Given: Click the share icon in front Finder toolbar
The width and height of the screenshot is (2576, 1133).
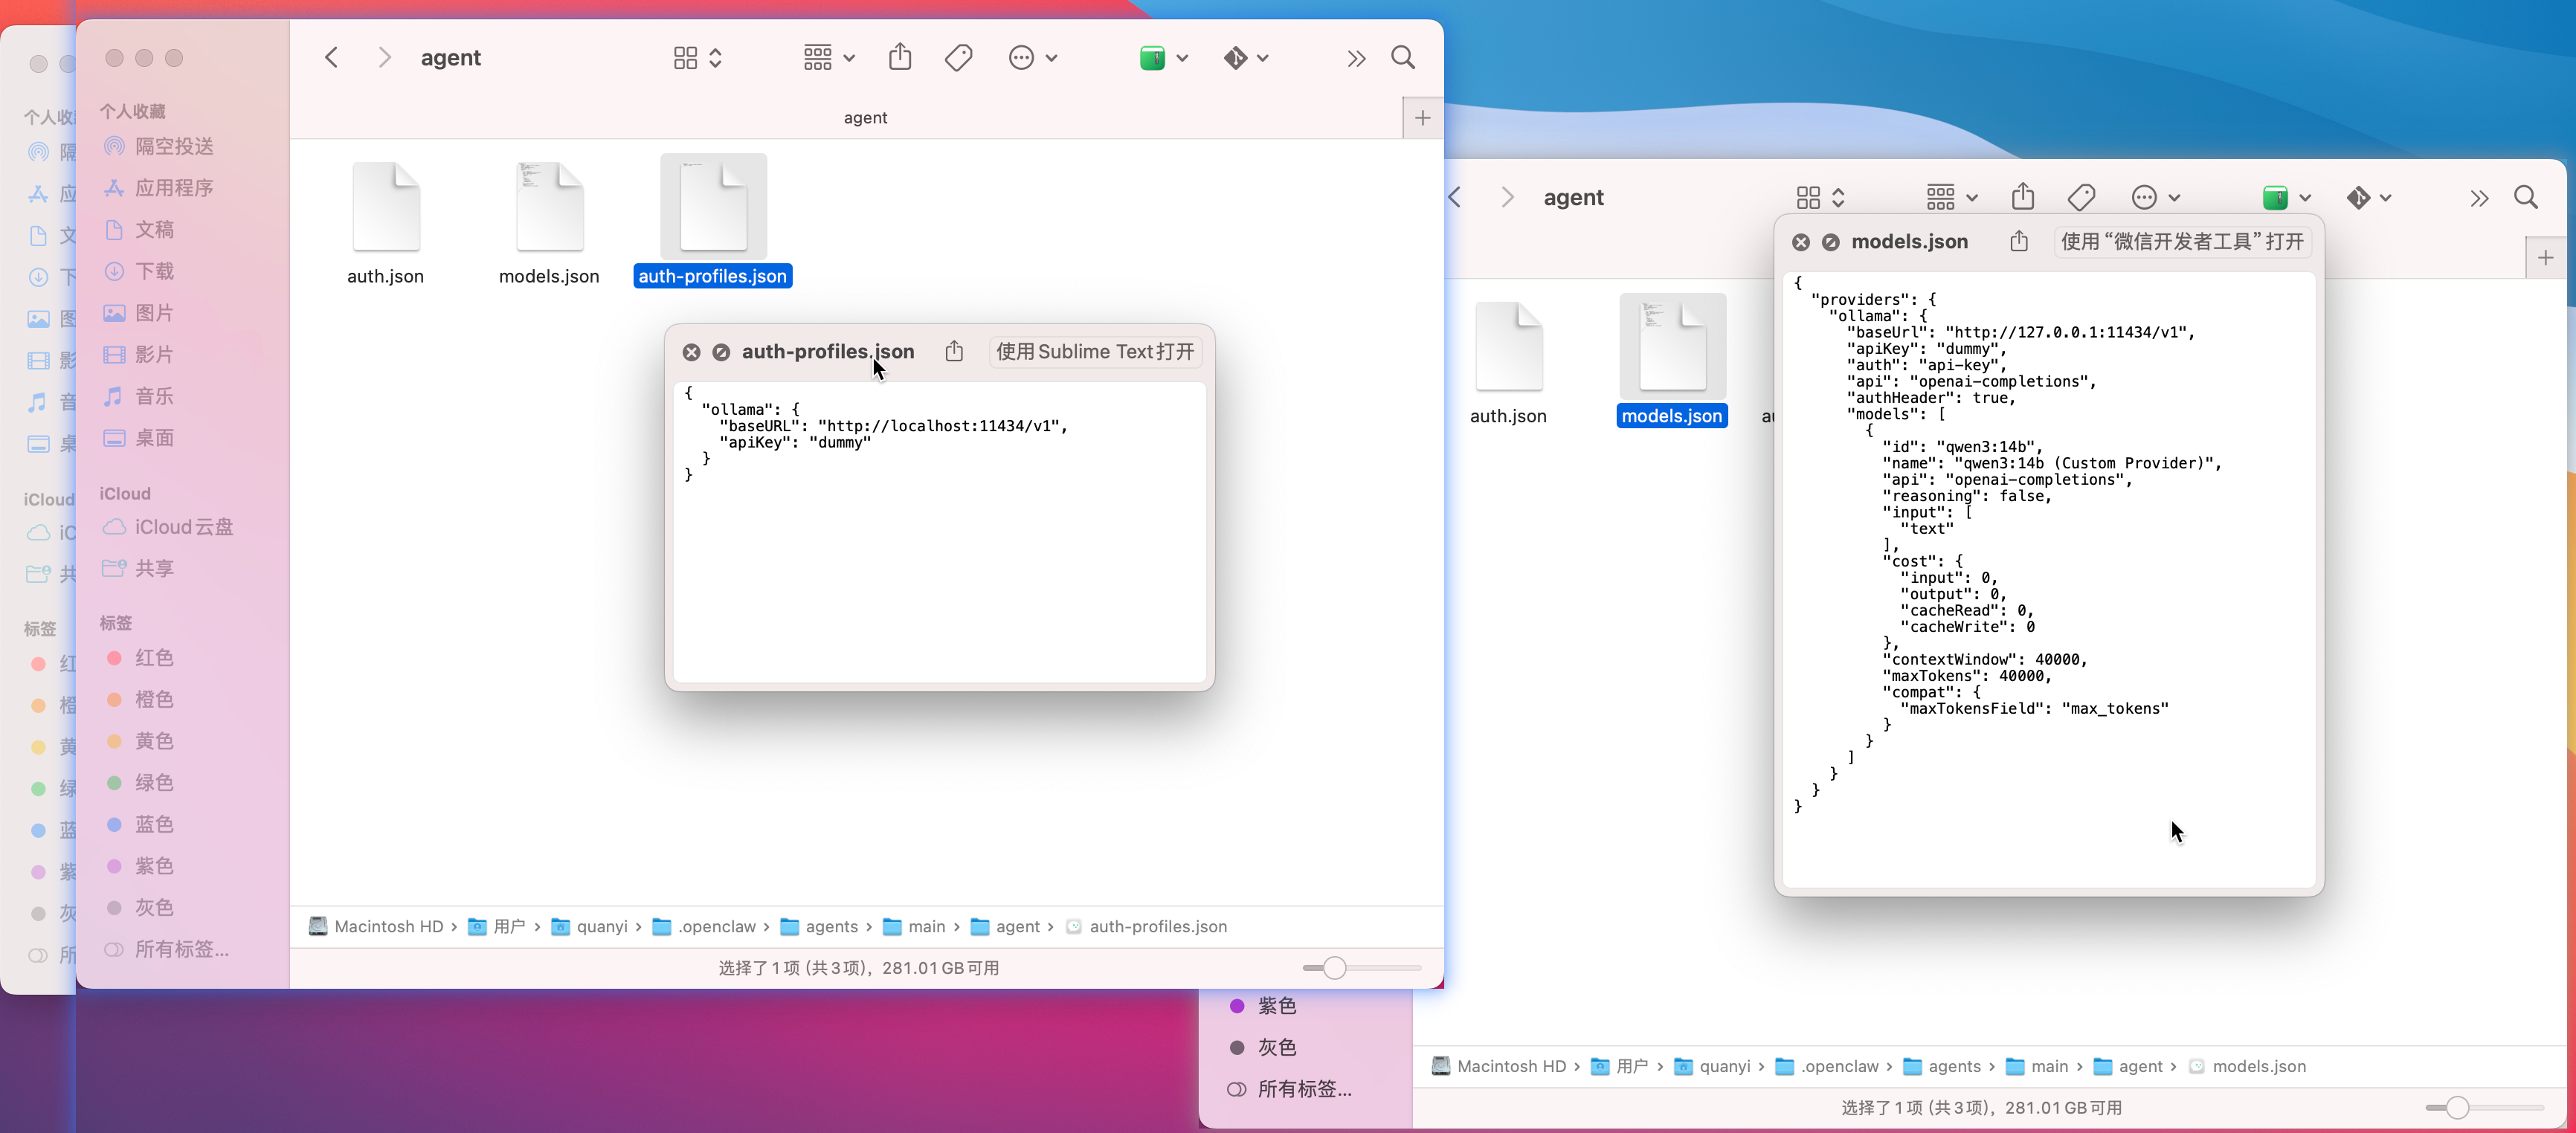Looking at the screenshot, I should coord(899,58).
